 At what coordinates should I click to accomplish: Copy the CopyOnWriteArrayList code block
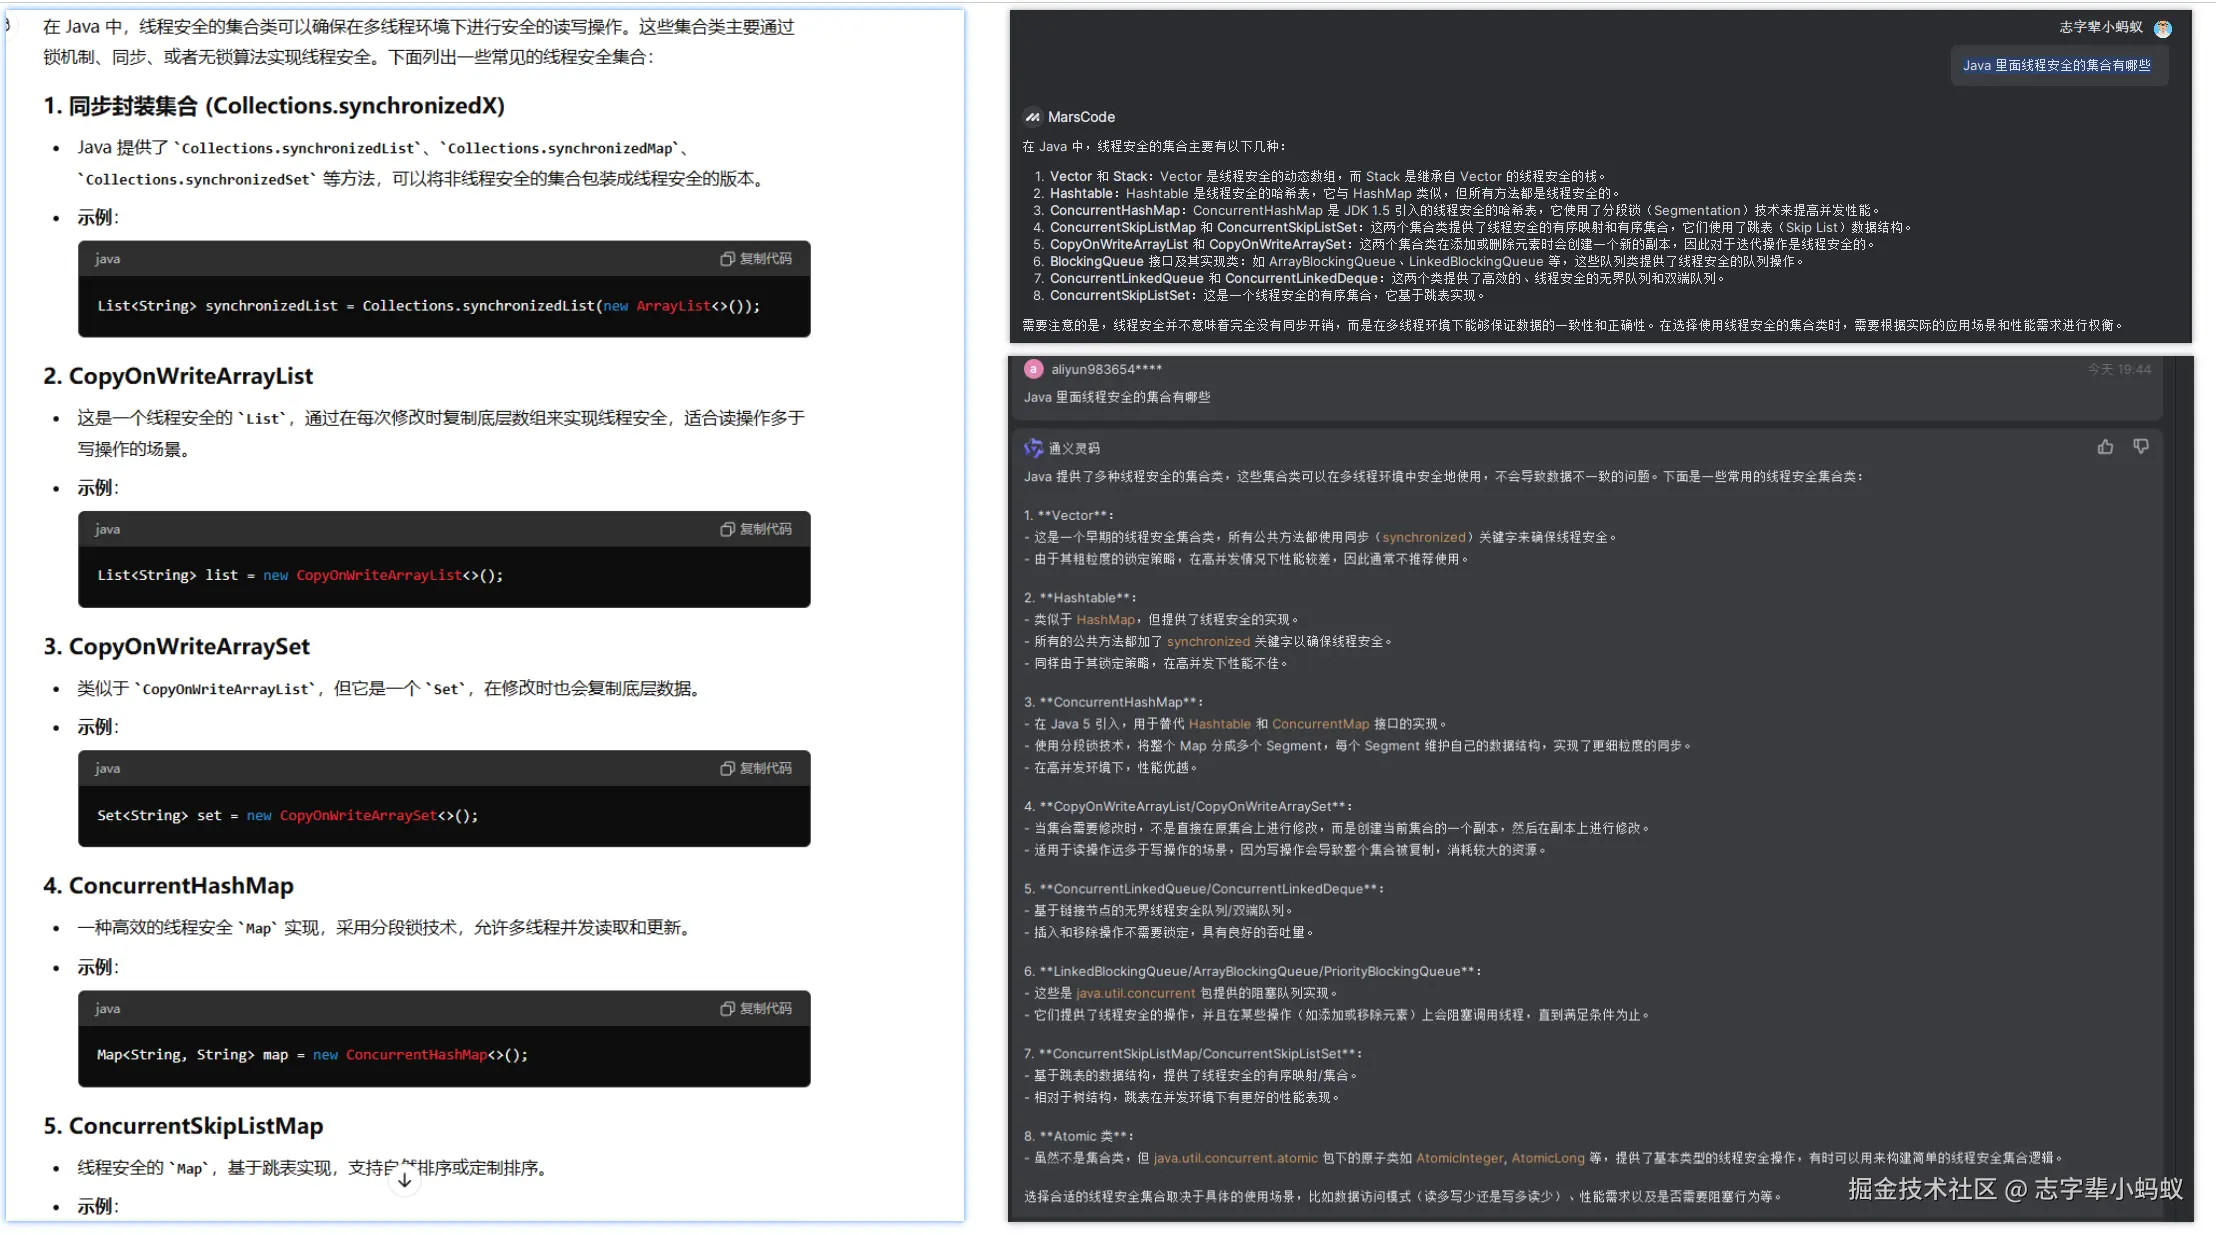tap(756, 529)
